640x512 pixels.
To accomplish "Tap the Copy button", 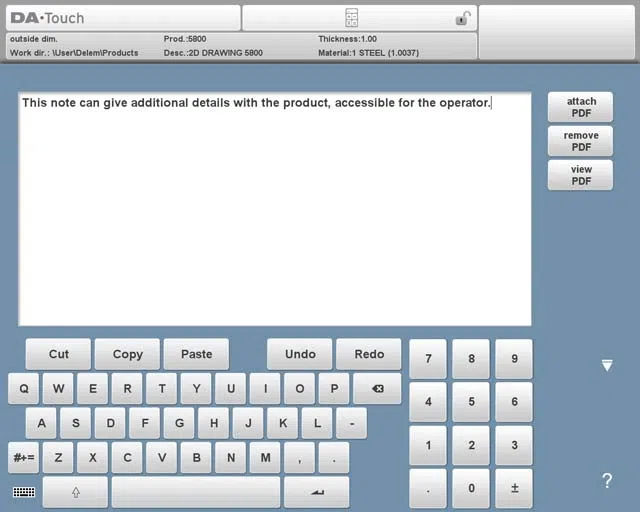I will click(127, 354).
